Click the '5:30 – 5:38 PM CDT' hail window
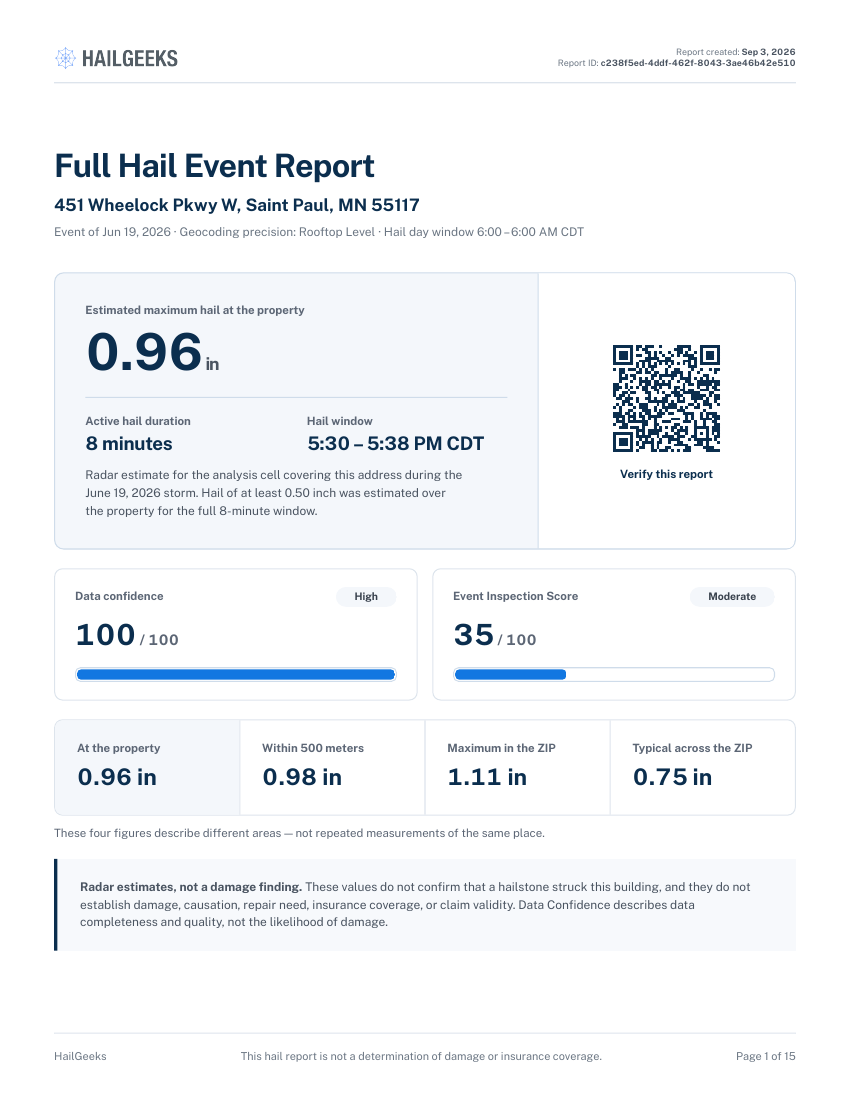The width and height of the screenshot is (850, 1100). pos(396,443)
